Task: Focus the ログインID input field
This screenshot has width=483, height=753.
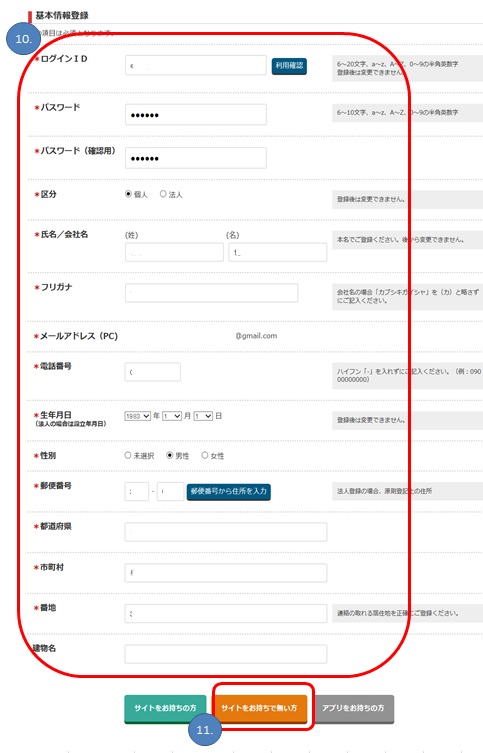Action: [196, 65]
